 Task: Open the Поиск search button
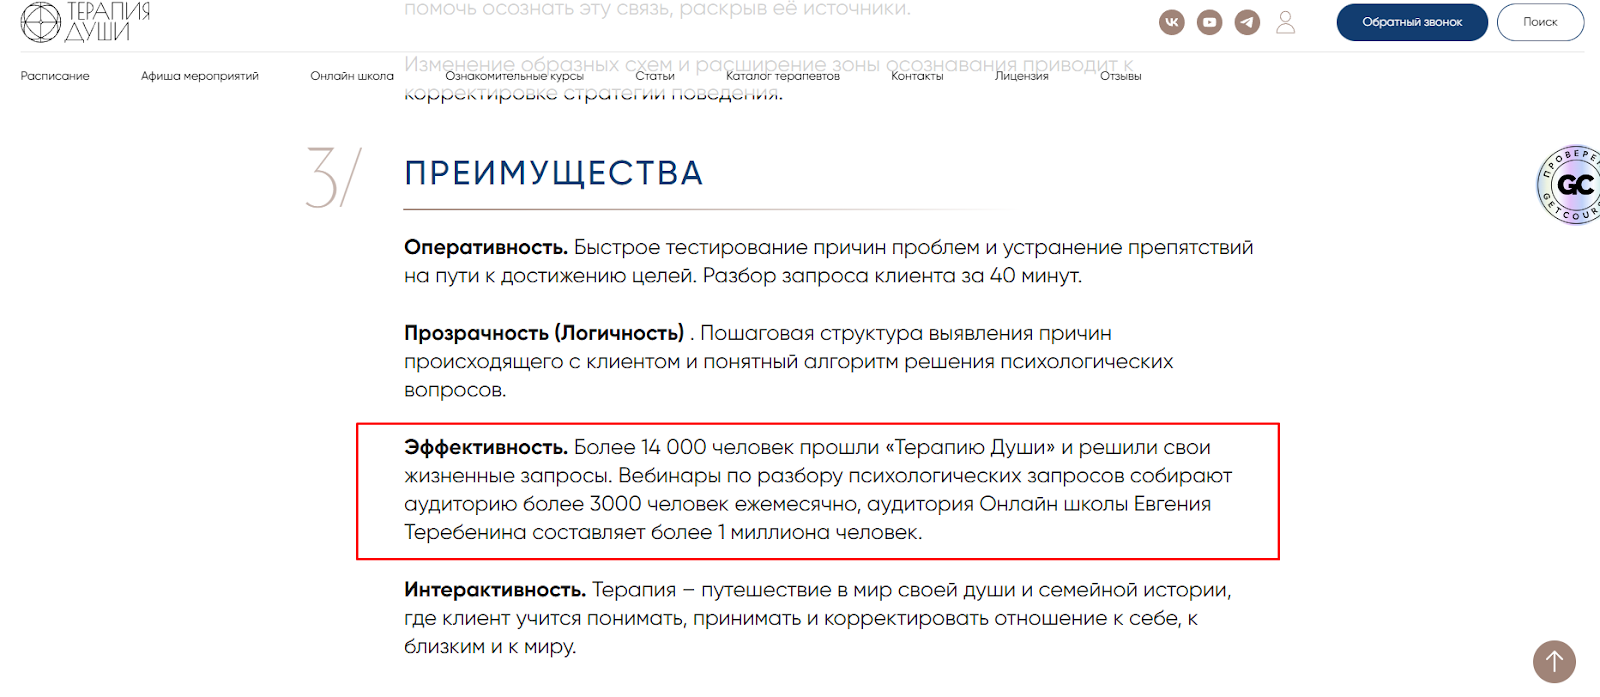click(1540, 22)
